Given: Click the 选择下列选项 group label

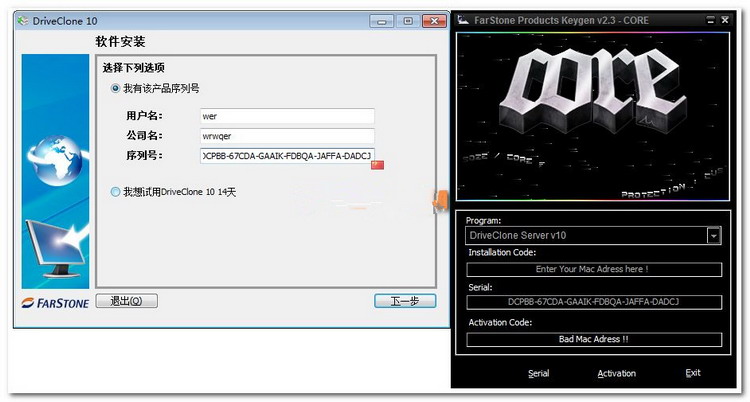Looking at the screenshot, I should [x=133, y=68].
